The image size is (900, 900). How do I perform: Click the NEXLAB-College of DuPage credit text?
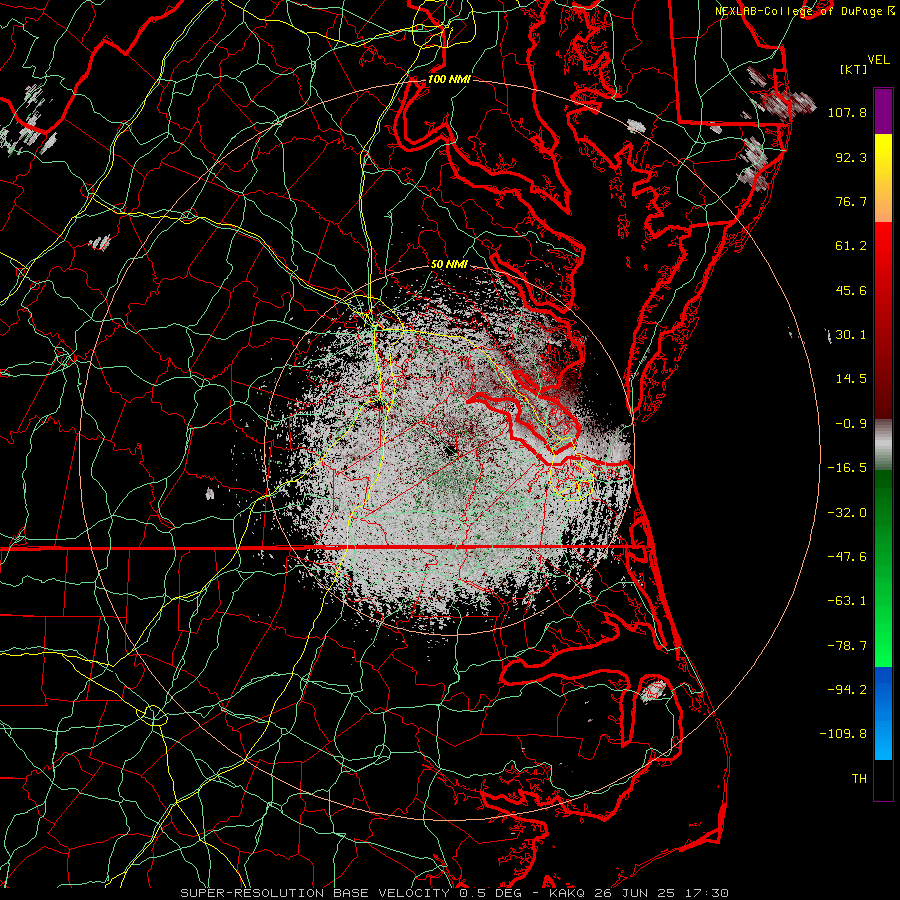click(800, 11)
